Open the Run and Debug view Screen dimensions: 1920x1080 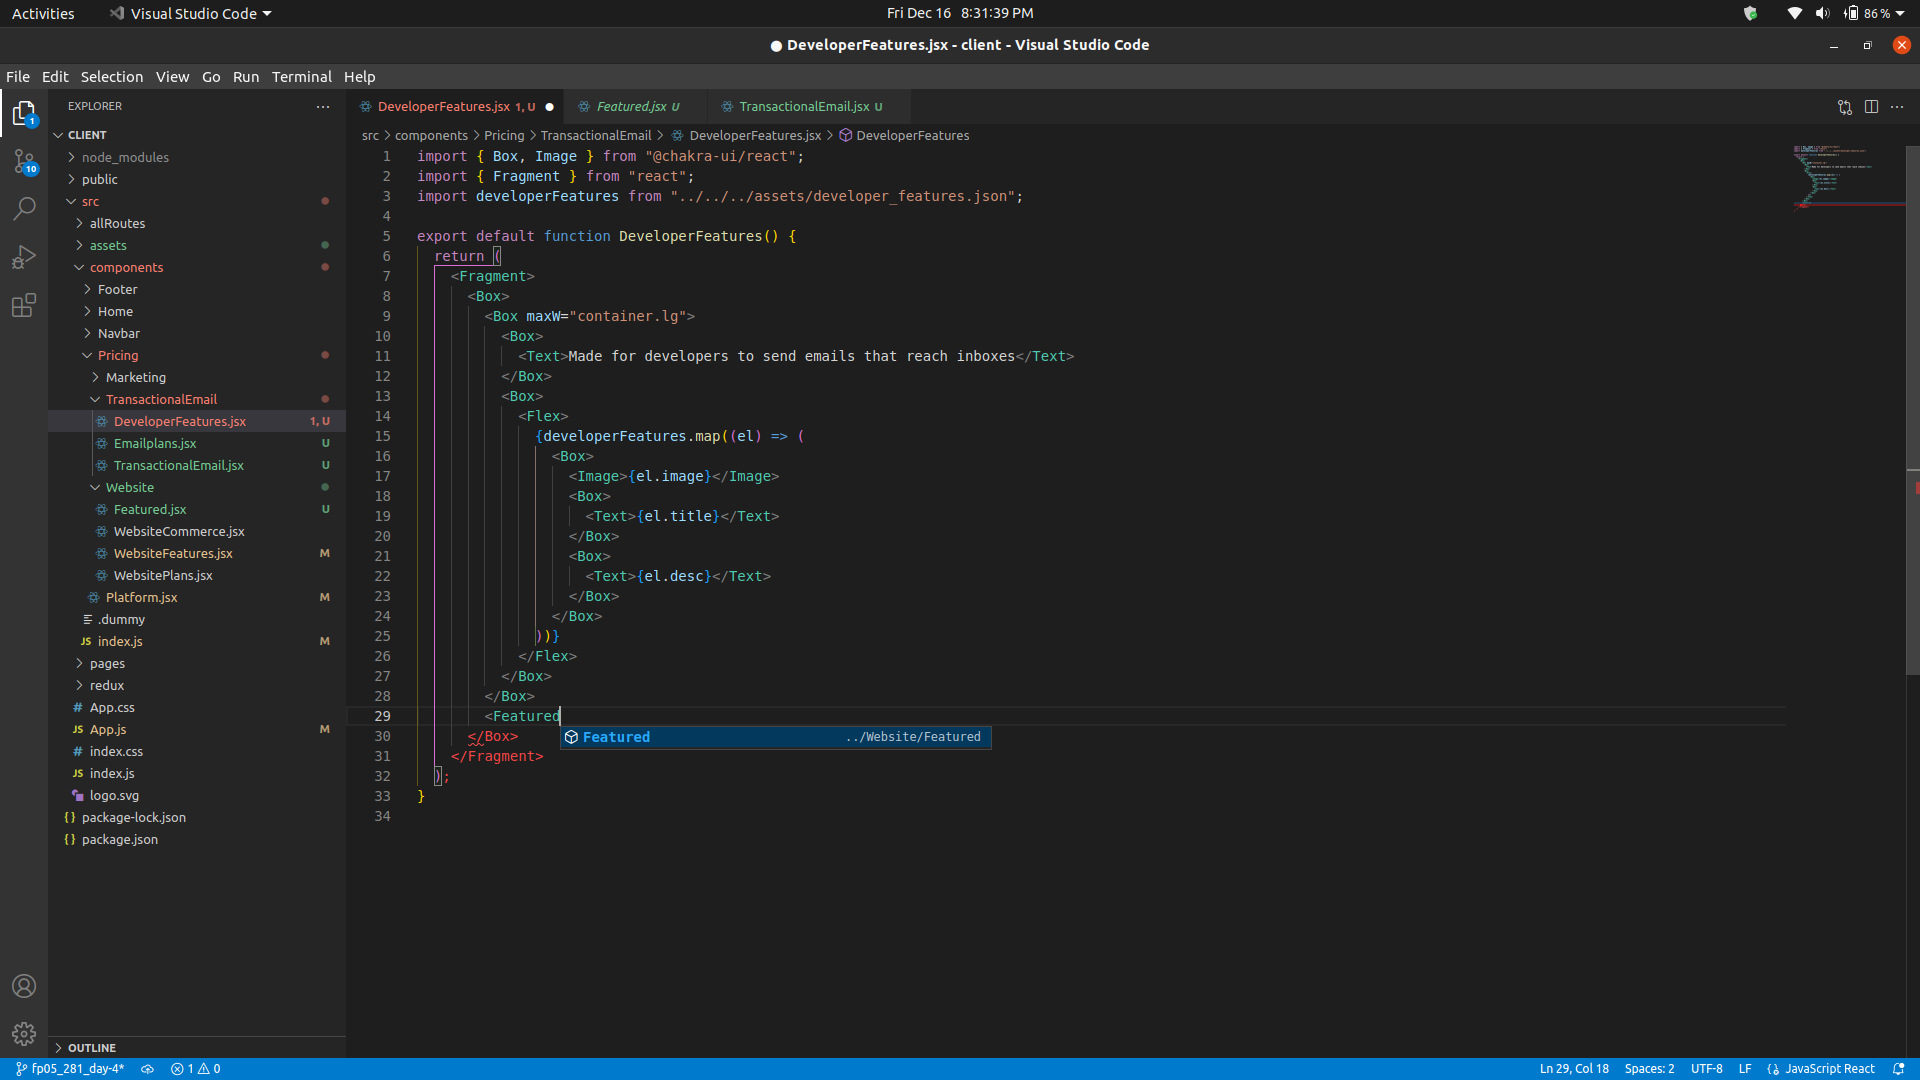point(24,257)
